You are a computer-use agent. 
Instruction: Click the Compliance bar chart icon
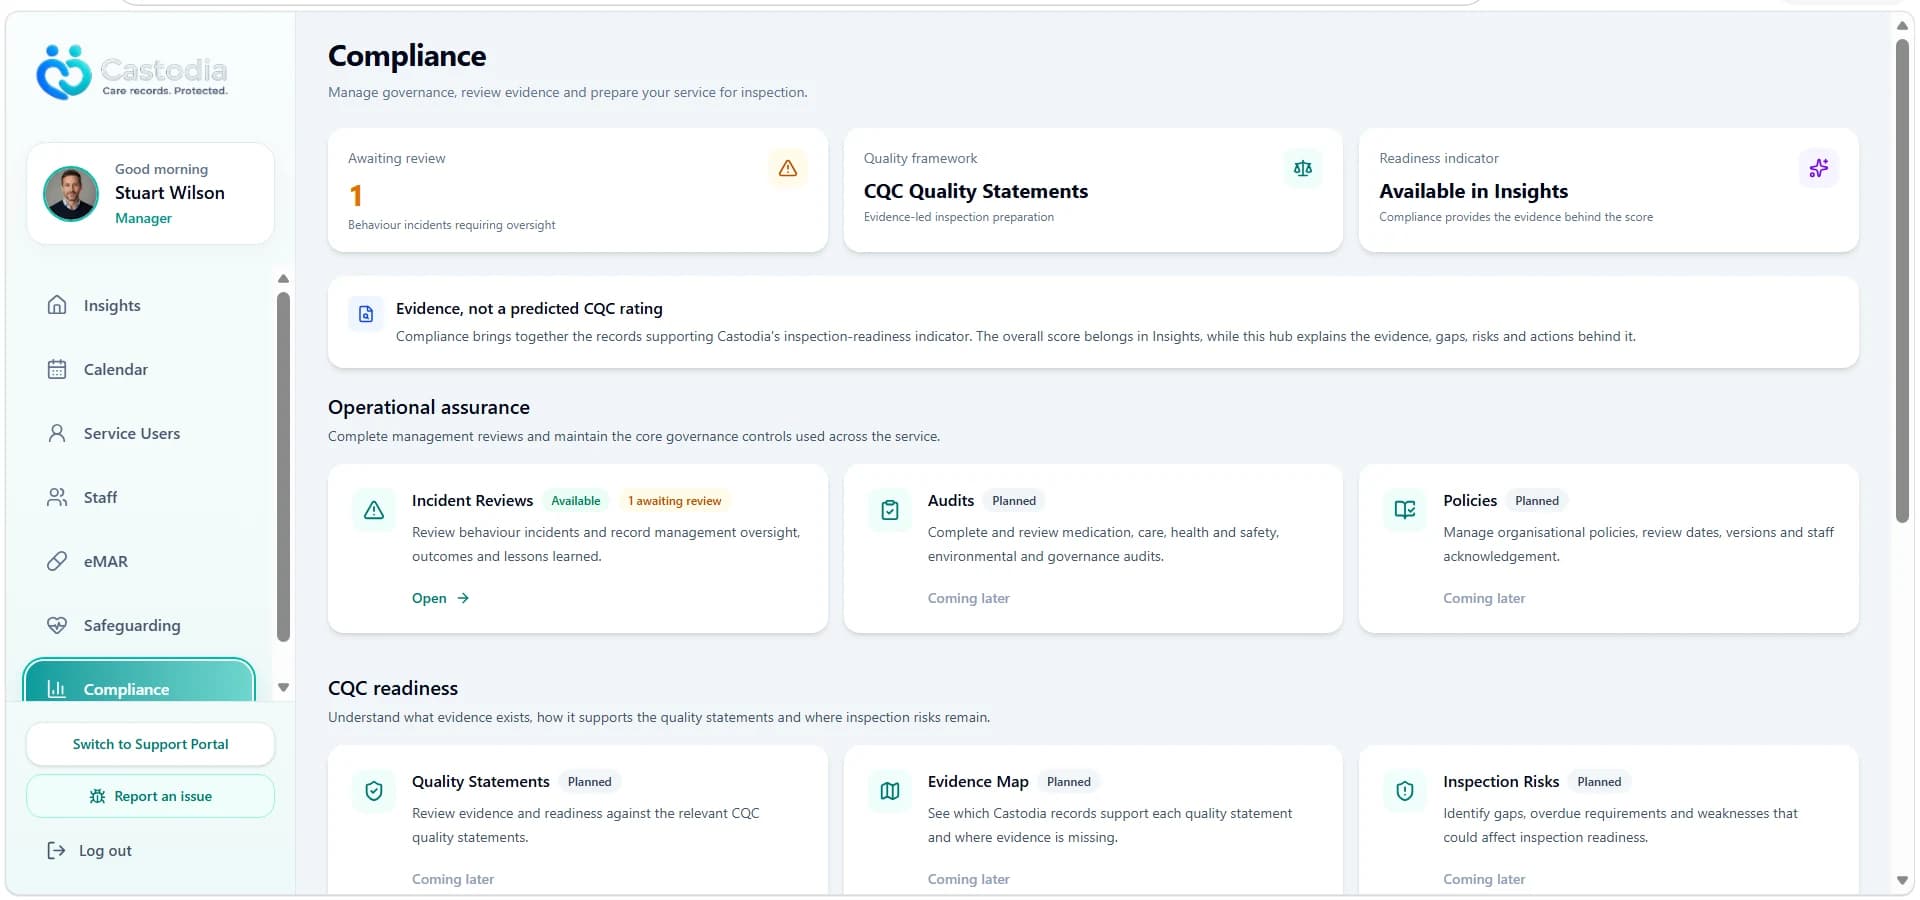click(57, 689)
